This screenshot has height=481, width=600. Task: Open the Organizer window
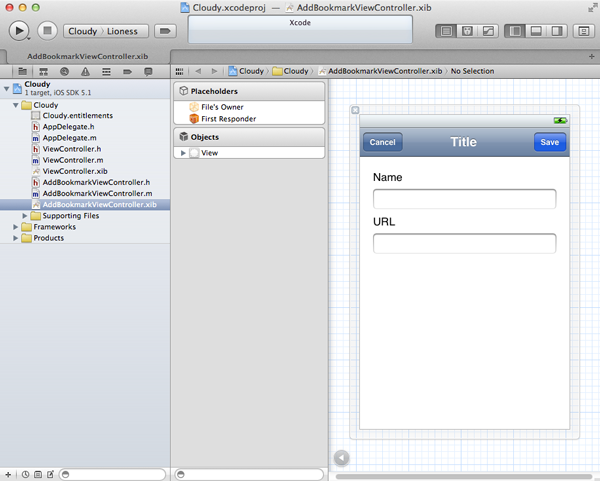coord(584,31)
